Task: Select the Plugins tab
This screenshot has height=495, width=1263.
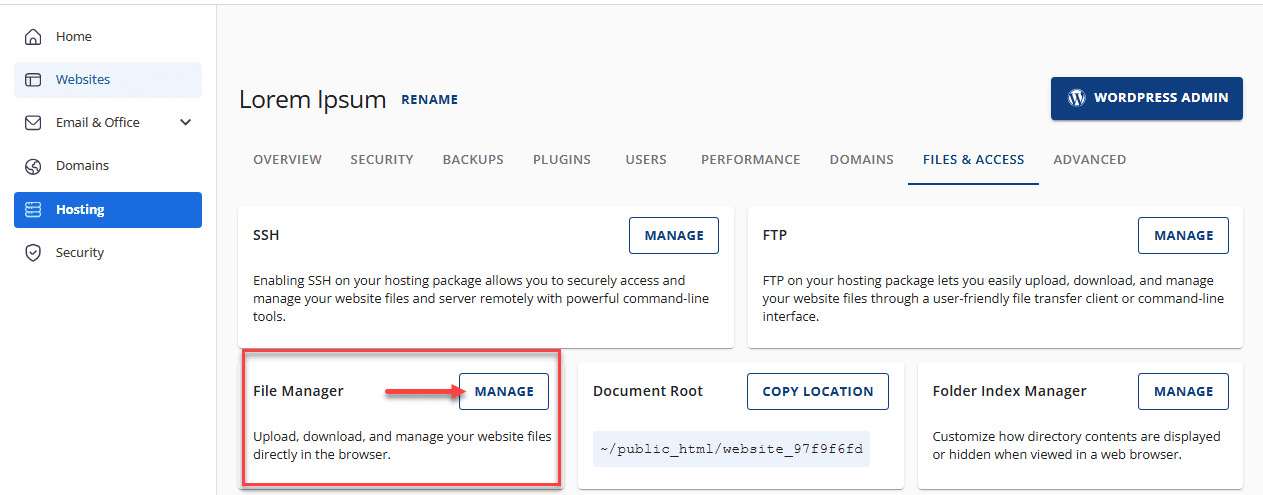Action: pyautogui.click(x=562, y=160)
